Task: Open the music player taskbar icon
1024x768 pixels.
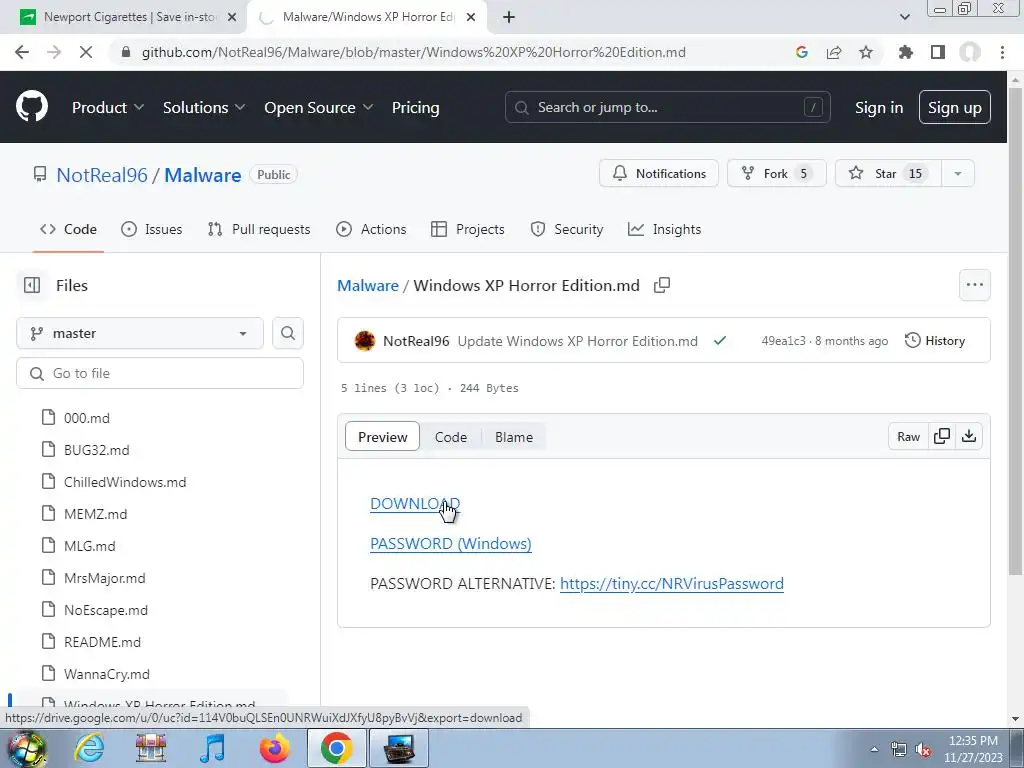Action: tap(212, 748)
